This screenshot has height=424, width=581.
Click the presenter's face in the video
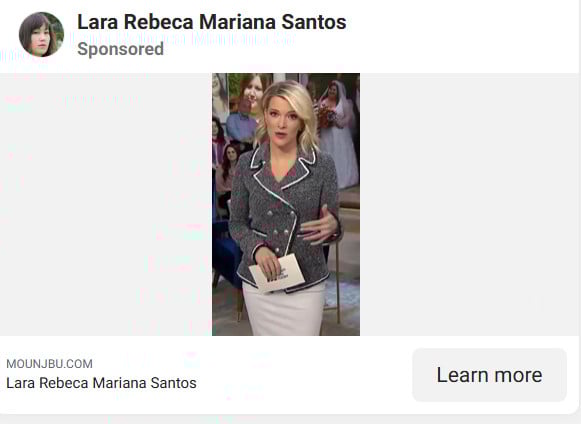282,120
